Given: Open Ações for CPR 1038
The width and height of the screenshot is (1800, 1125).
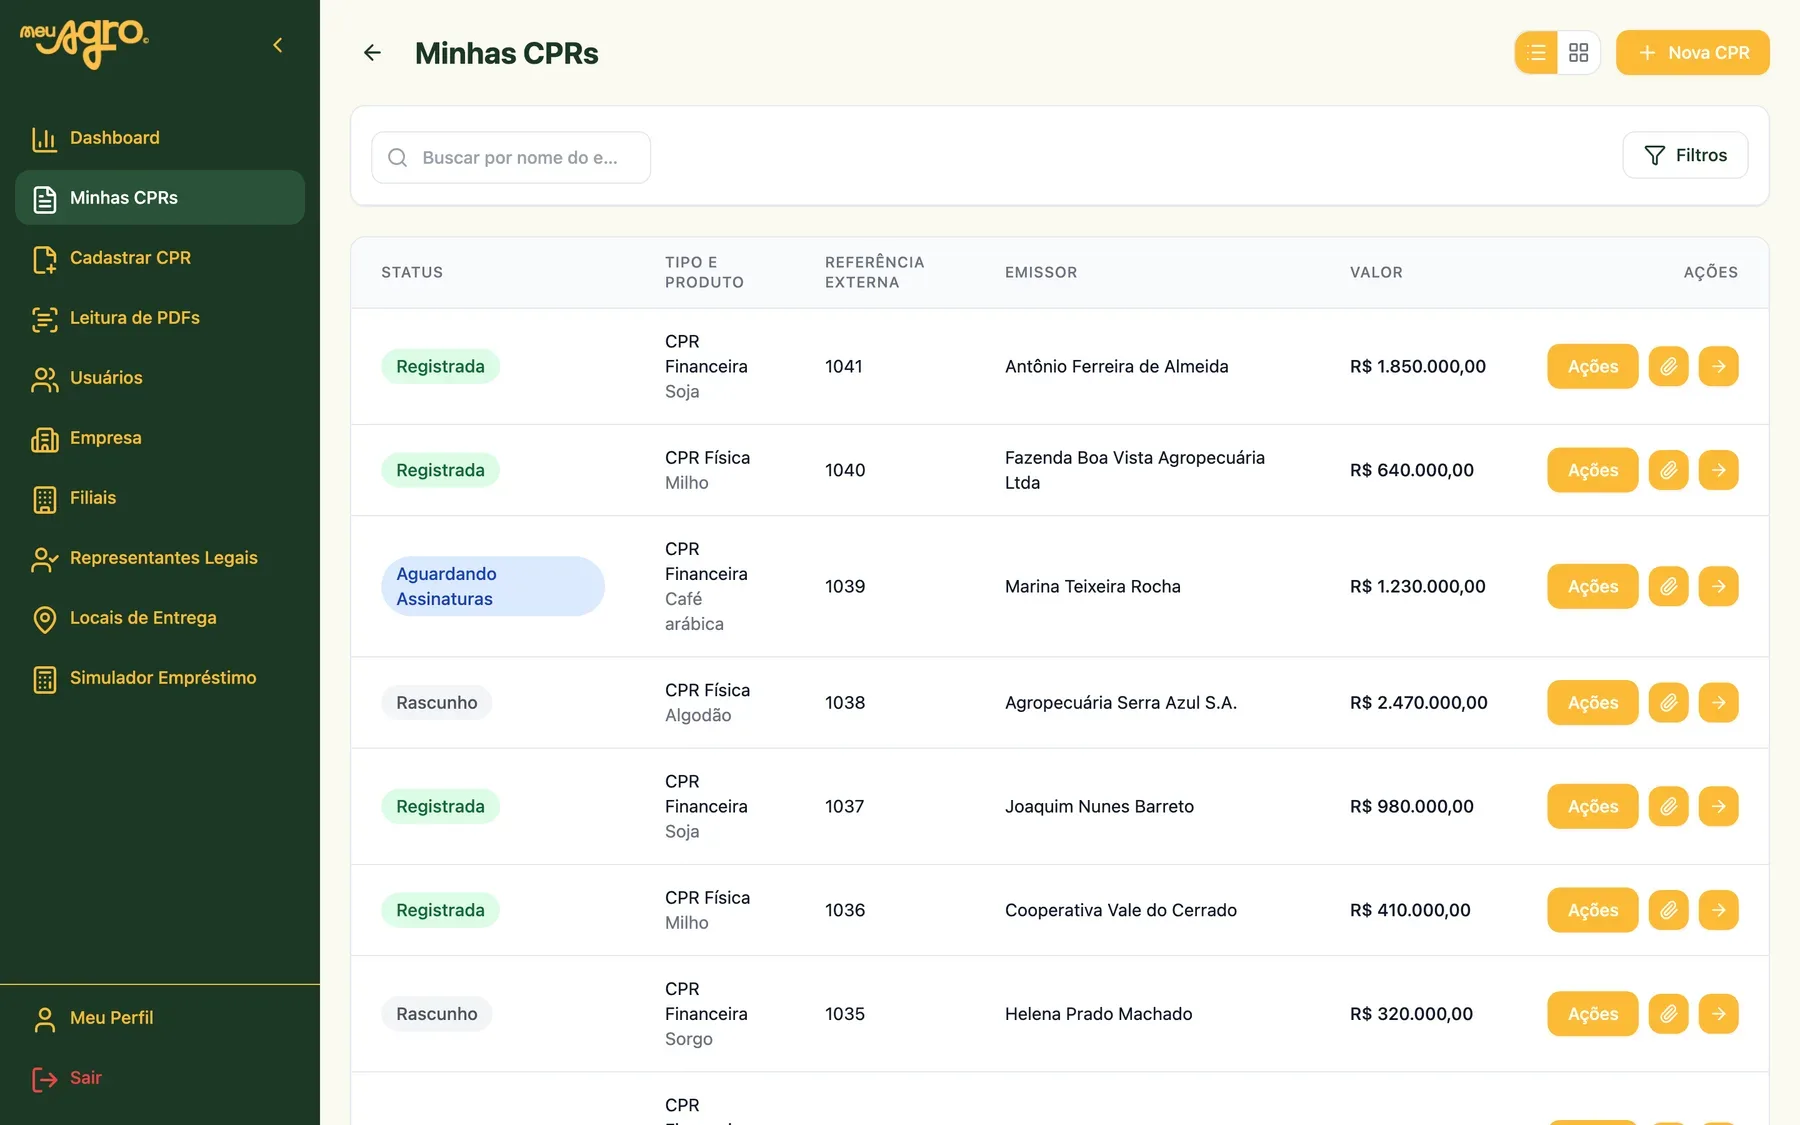Looking at the screenshot, I should coord(1593,702).
